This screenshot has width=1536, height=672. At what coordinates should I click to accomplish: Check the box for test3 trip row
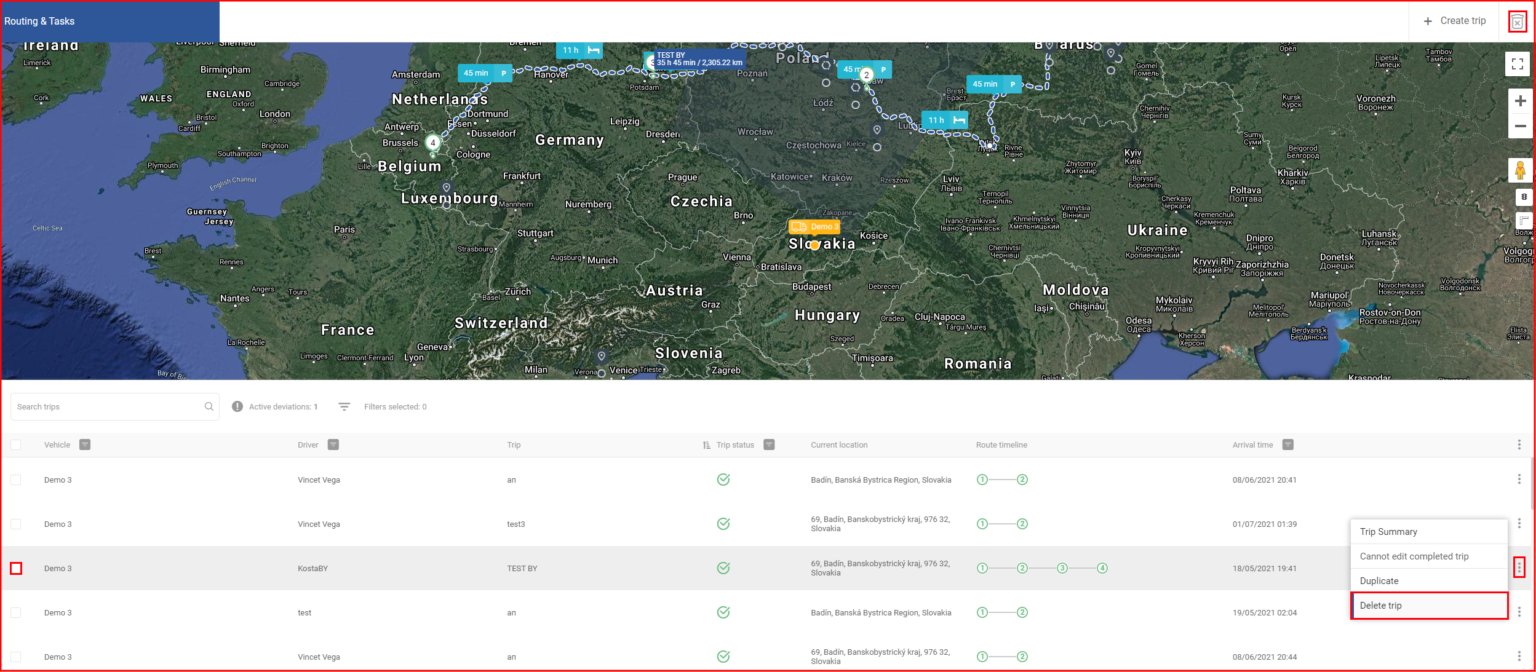pos(16,524)
